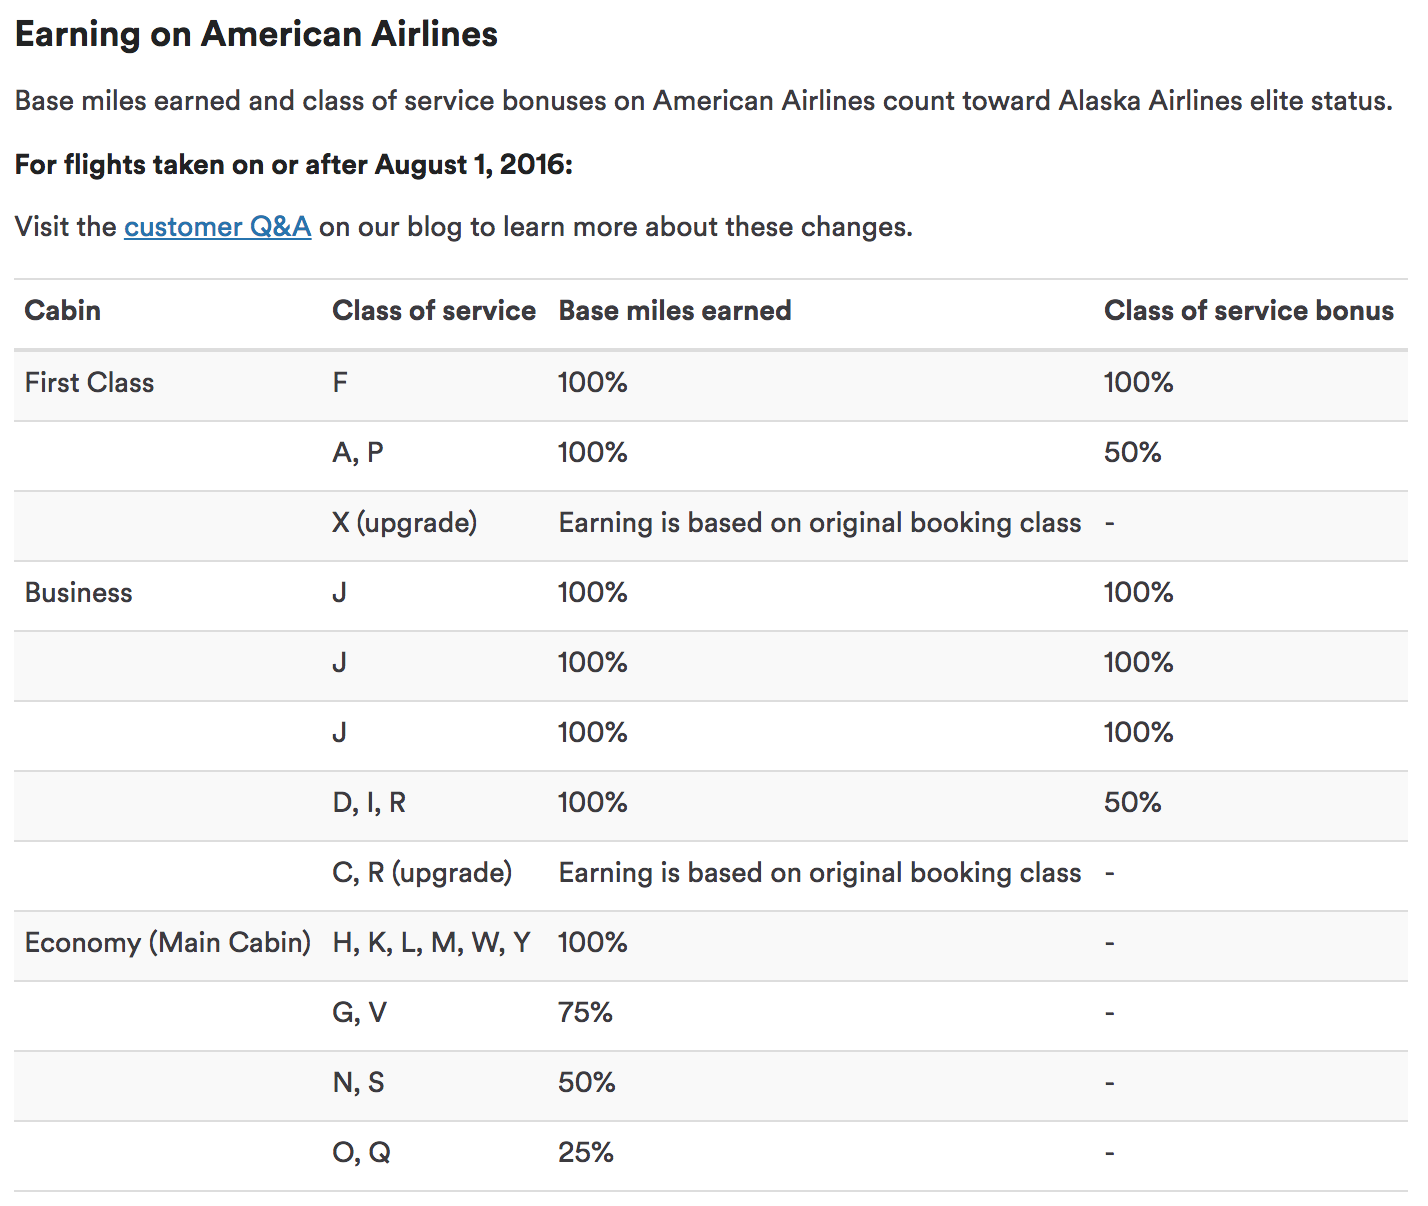This screenshot has height=1206, width=1428.
Task: Click the 75% base miles value
Action: coord(585,1013)
